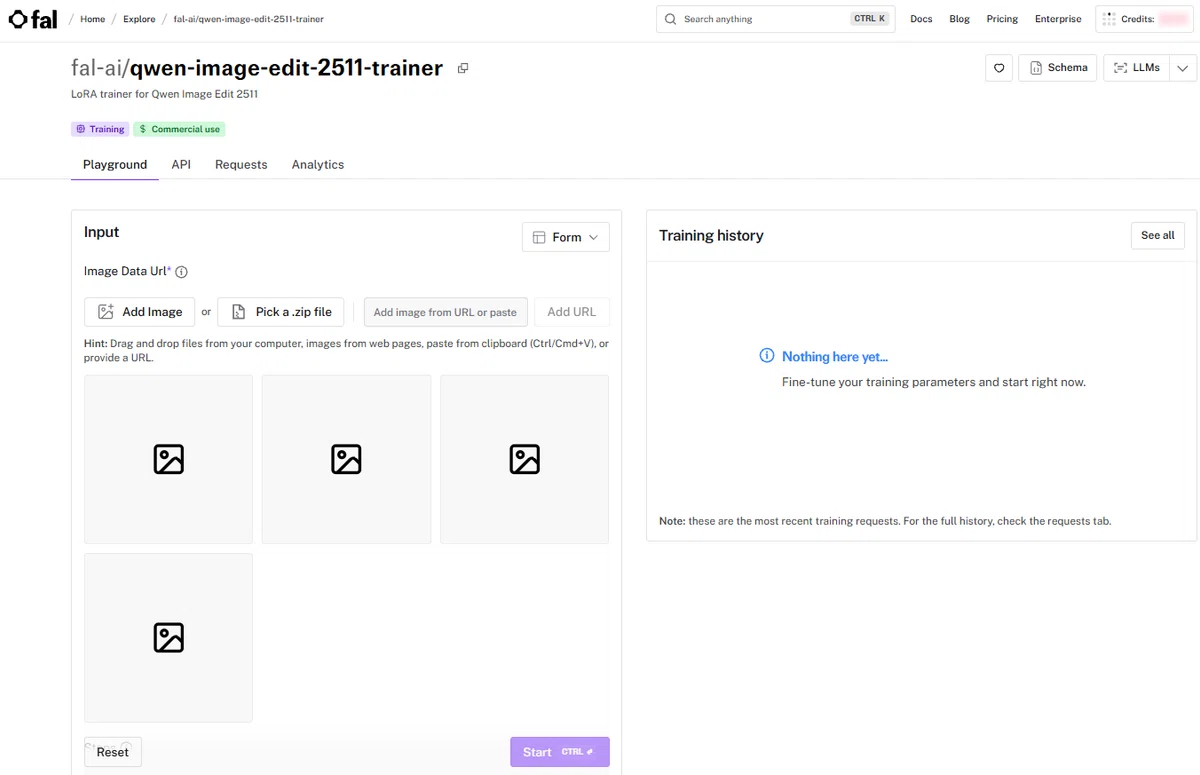Click the "Nothing here yet..." message
The width and height of the screenshot is (1200, 775).
pyautogui.click(x=835, y=357)
